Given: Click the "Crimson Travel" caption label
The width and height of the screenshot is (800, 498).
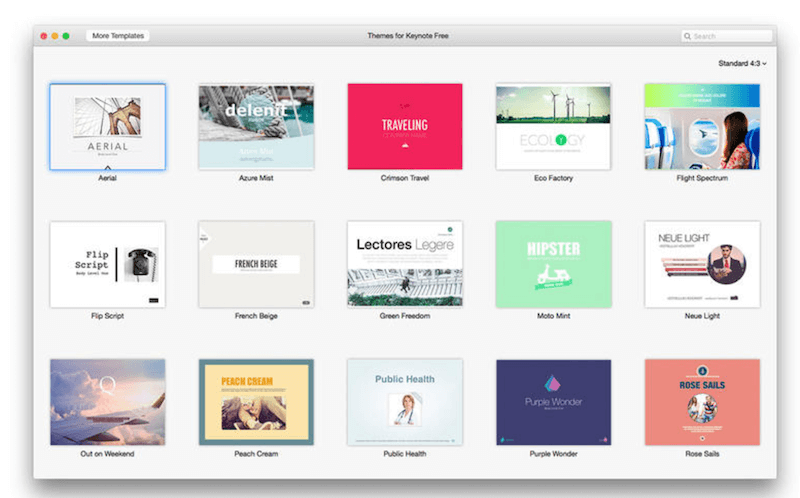Looking at the screenshot, I should pos(405,178).
